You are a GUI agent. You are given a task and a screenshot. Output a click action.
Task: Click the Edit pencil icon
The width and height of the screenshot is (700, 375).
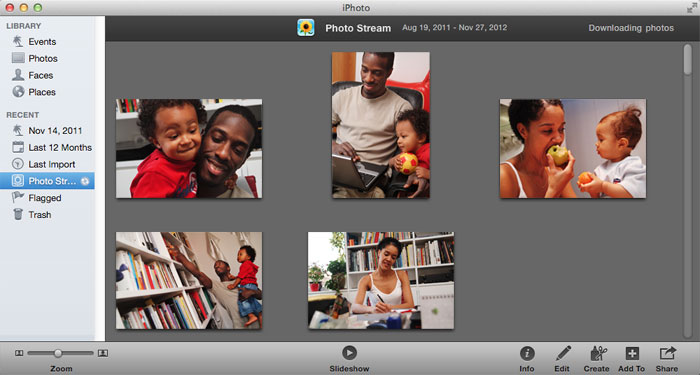click(x=562, y=353)
